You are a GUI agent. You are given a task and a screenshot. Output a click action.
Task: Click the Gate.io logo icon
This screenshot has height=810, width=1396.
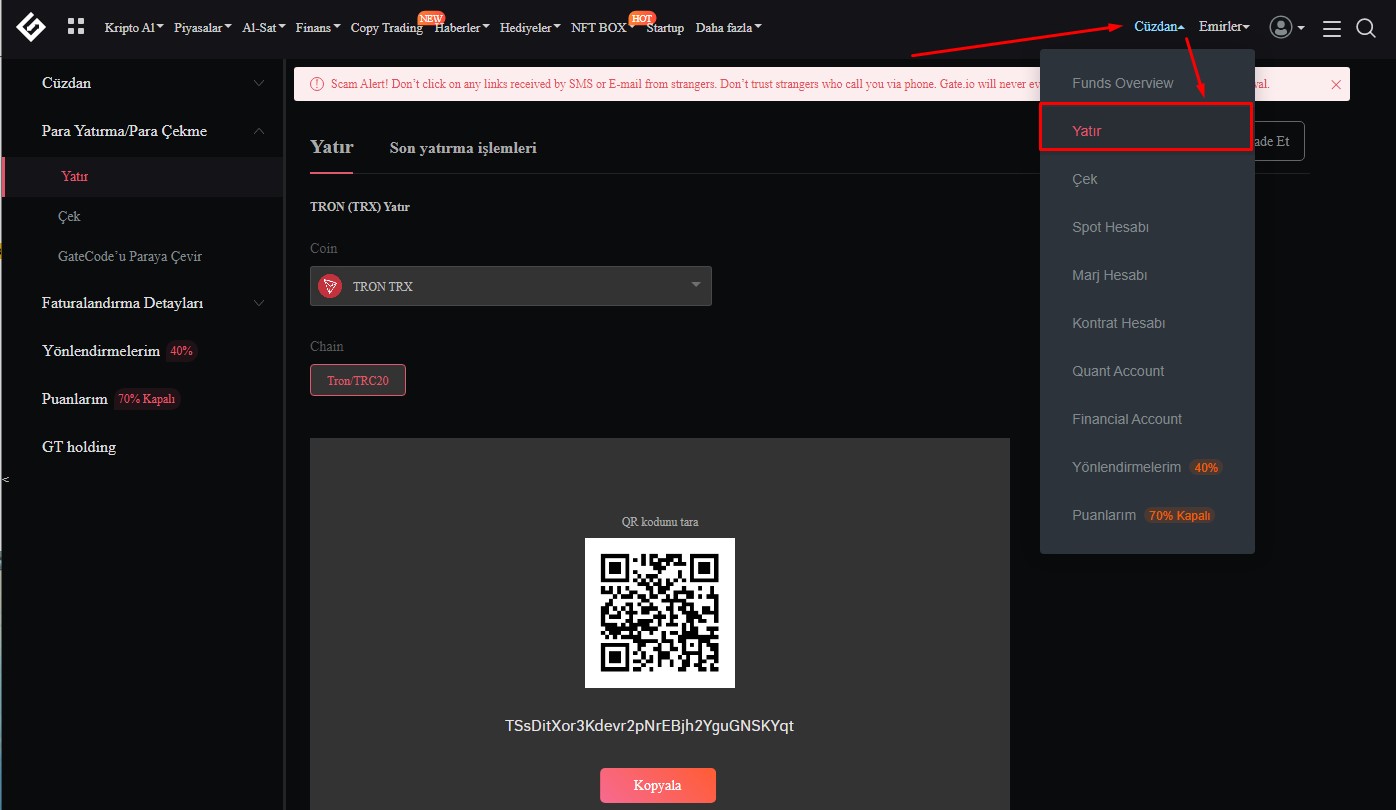[31, 27]
